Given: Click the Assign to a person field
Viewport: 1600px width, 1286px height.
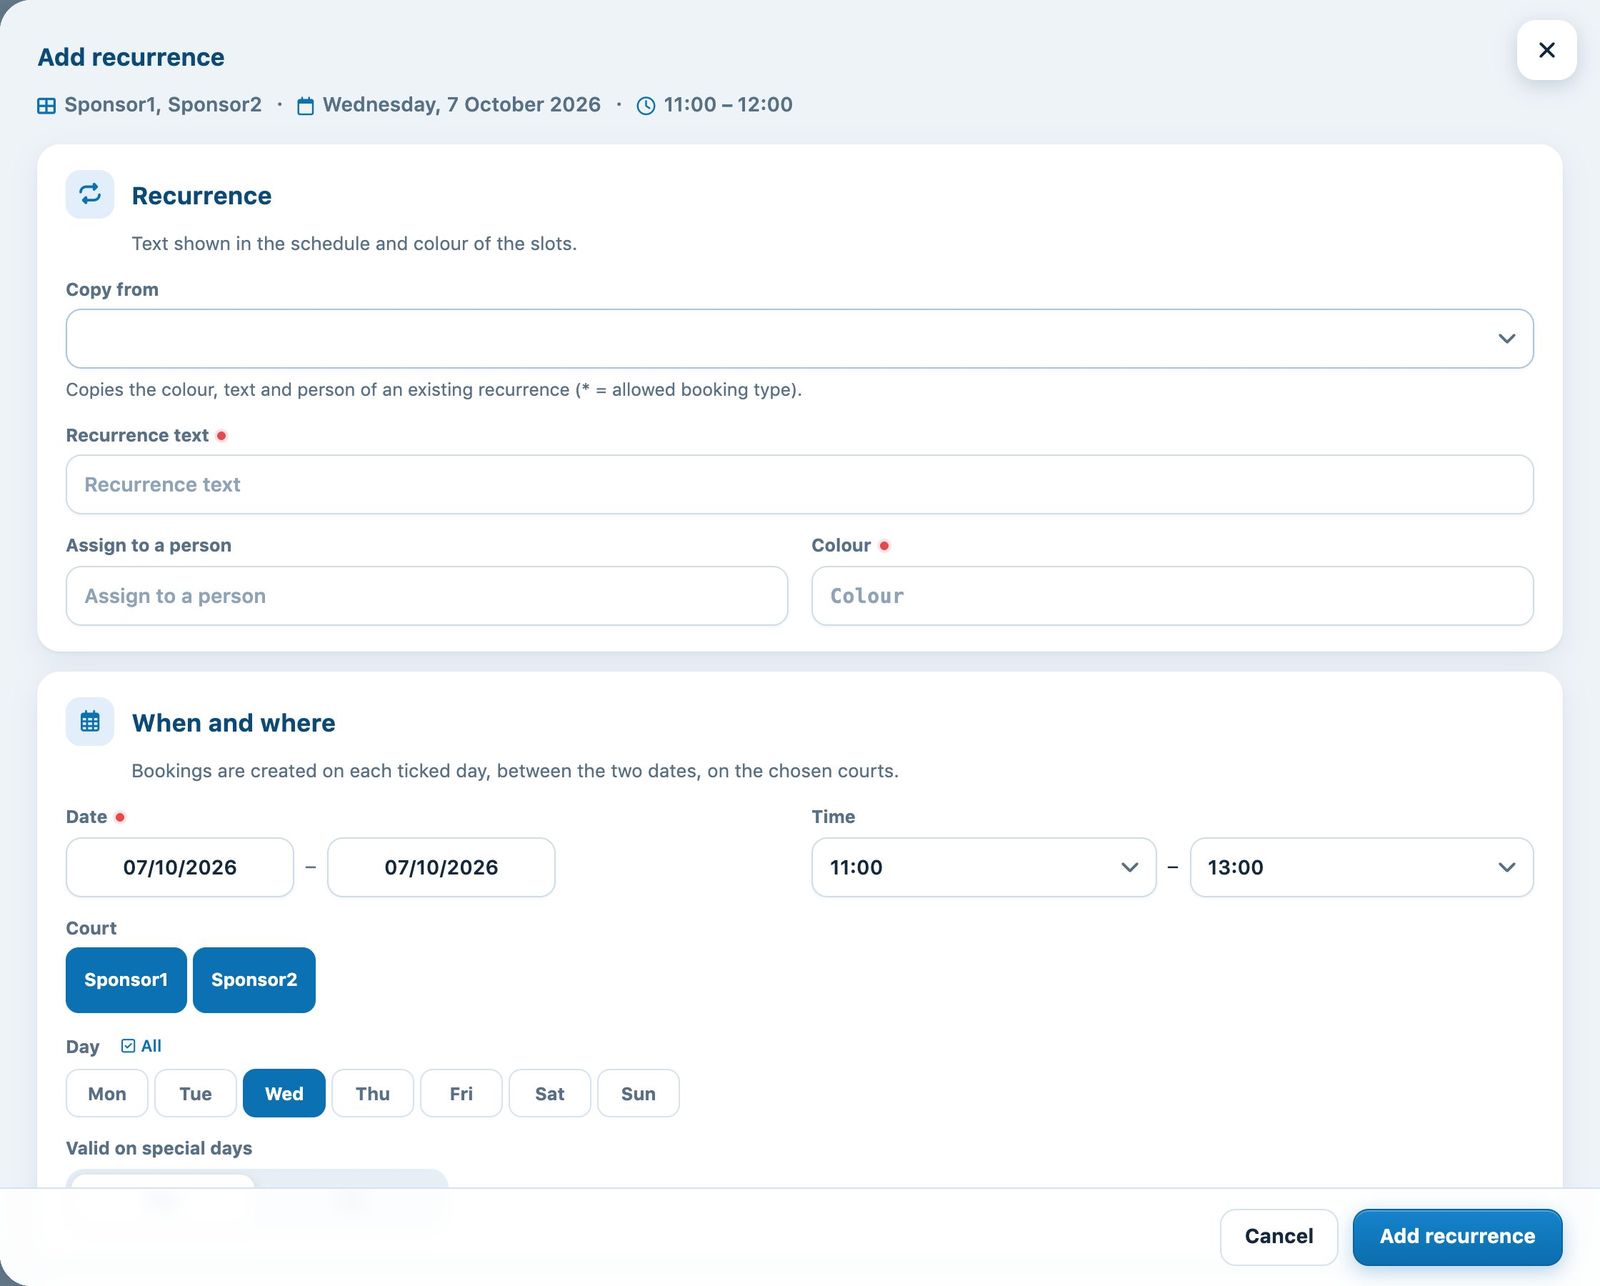Looking at the screenshot, I should click(x=426, y=596).
